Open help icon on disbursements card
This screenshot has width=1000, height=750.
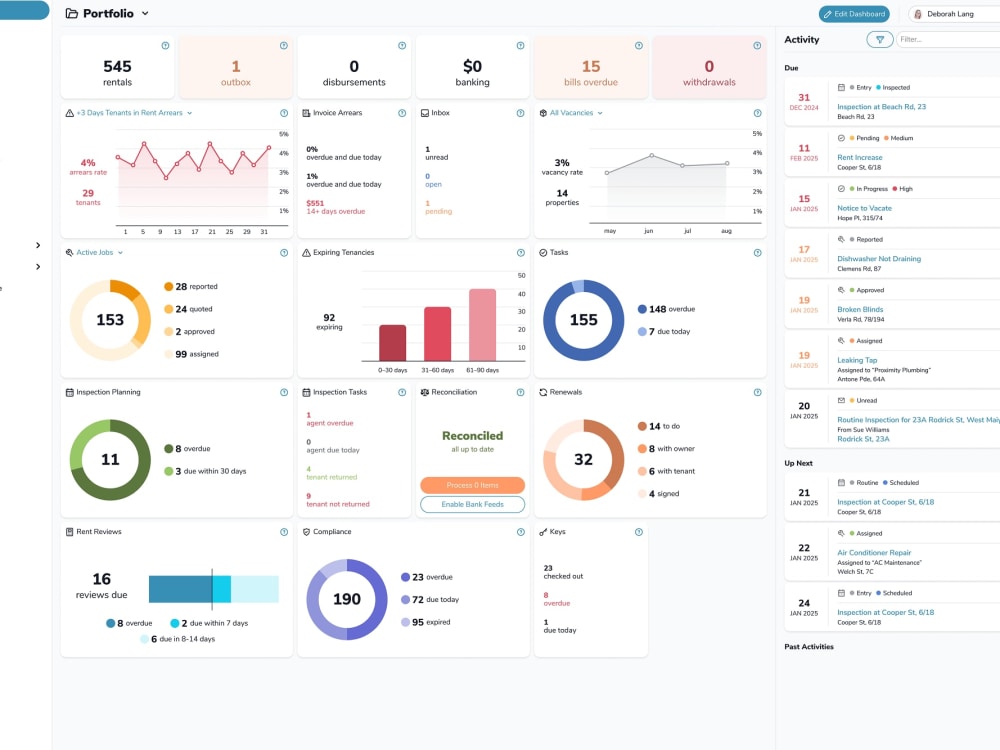[402, 45]
